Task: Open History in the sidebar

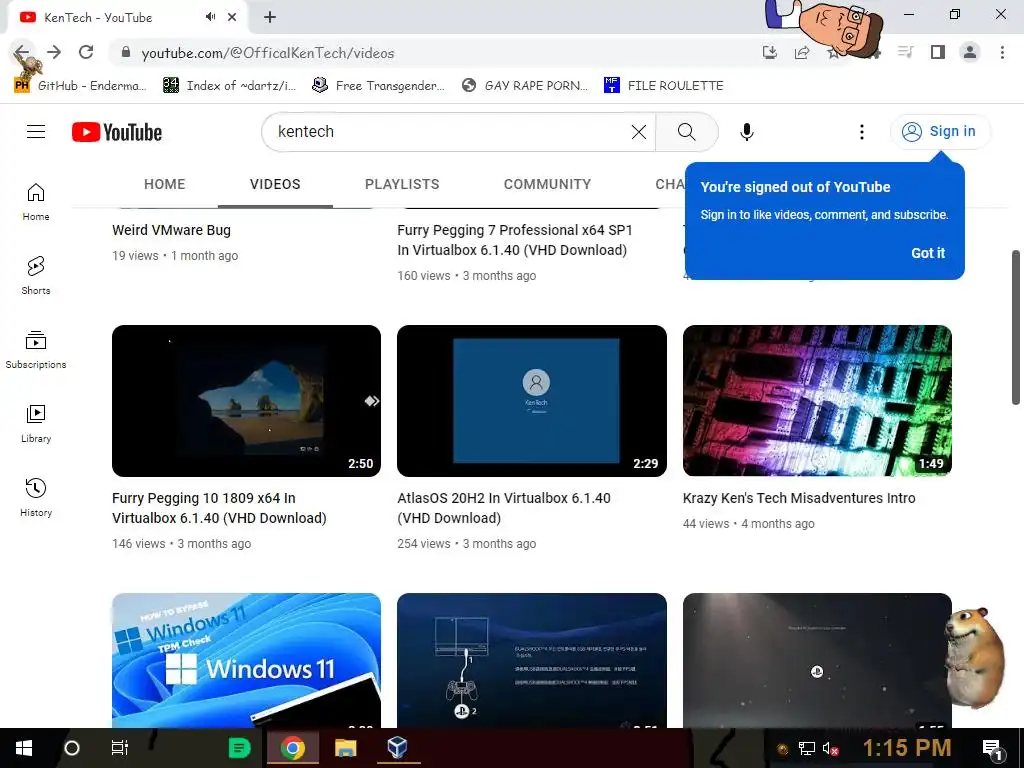Action: pyautogui.click(x=36, y=498)
